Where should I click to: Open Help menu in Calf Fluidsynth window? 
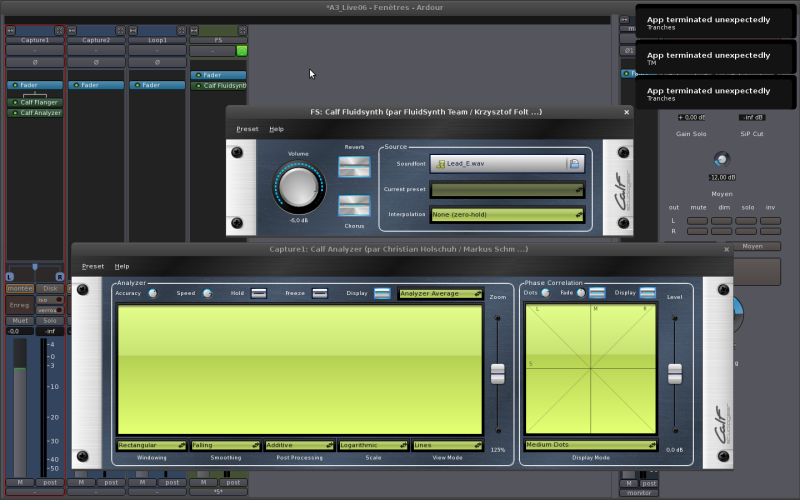277,129
